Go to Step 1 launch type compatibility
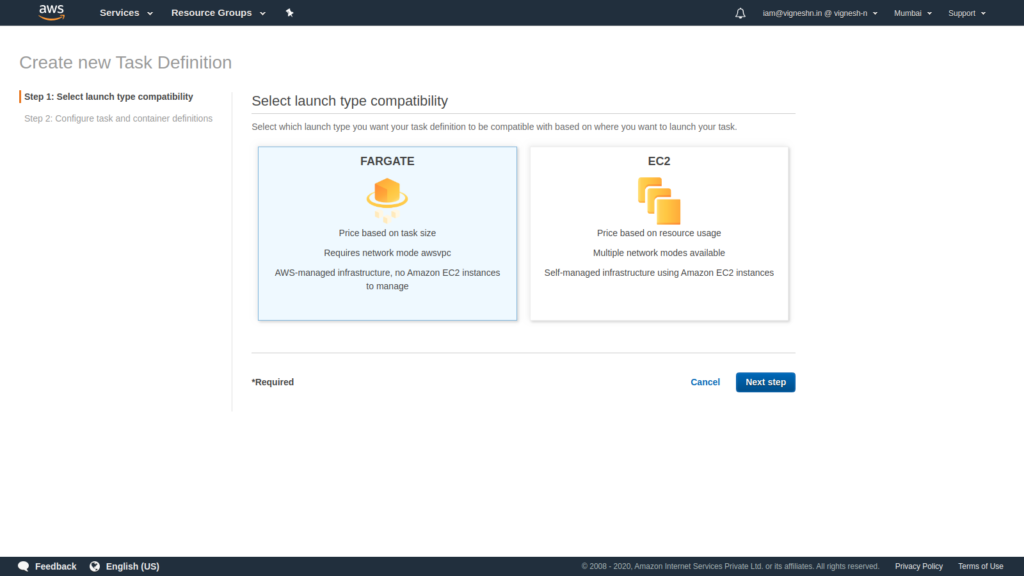Image resolution: width=1024 pixels, height=576 pixels. (108, 97)
